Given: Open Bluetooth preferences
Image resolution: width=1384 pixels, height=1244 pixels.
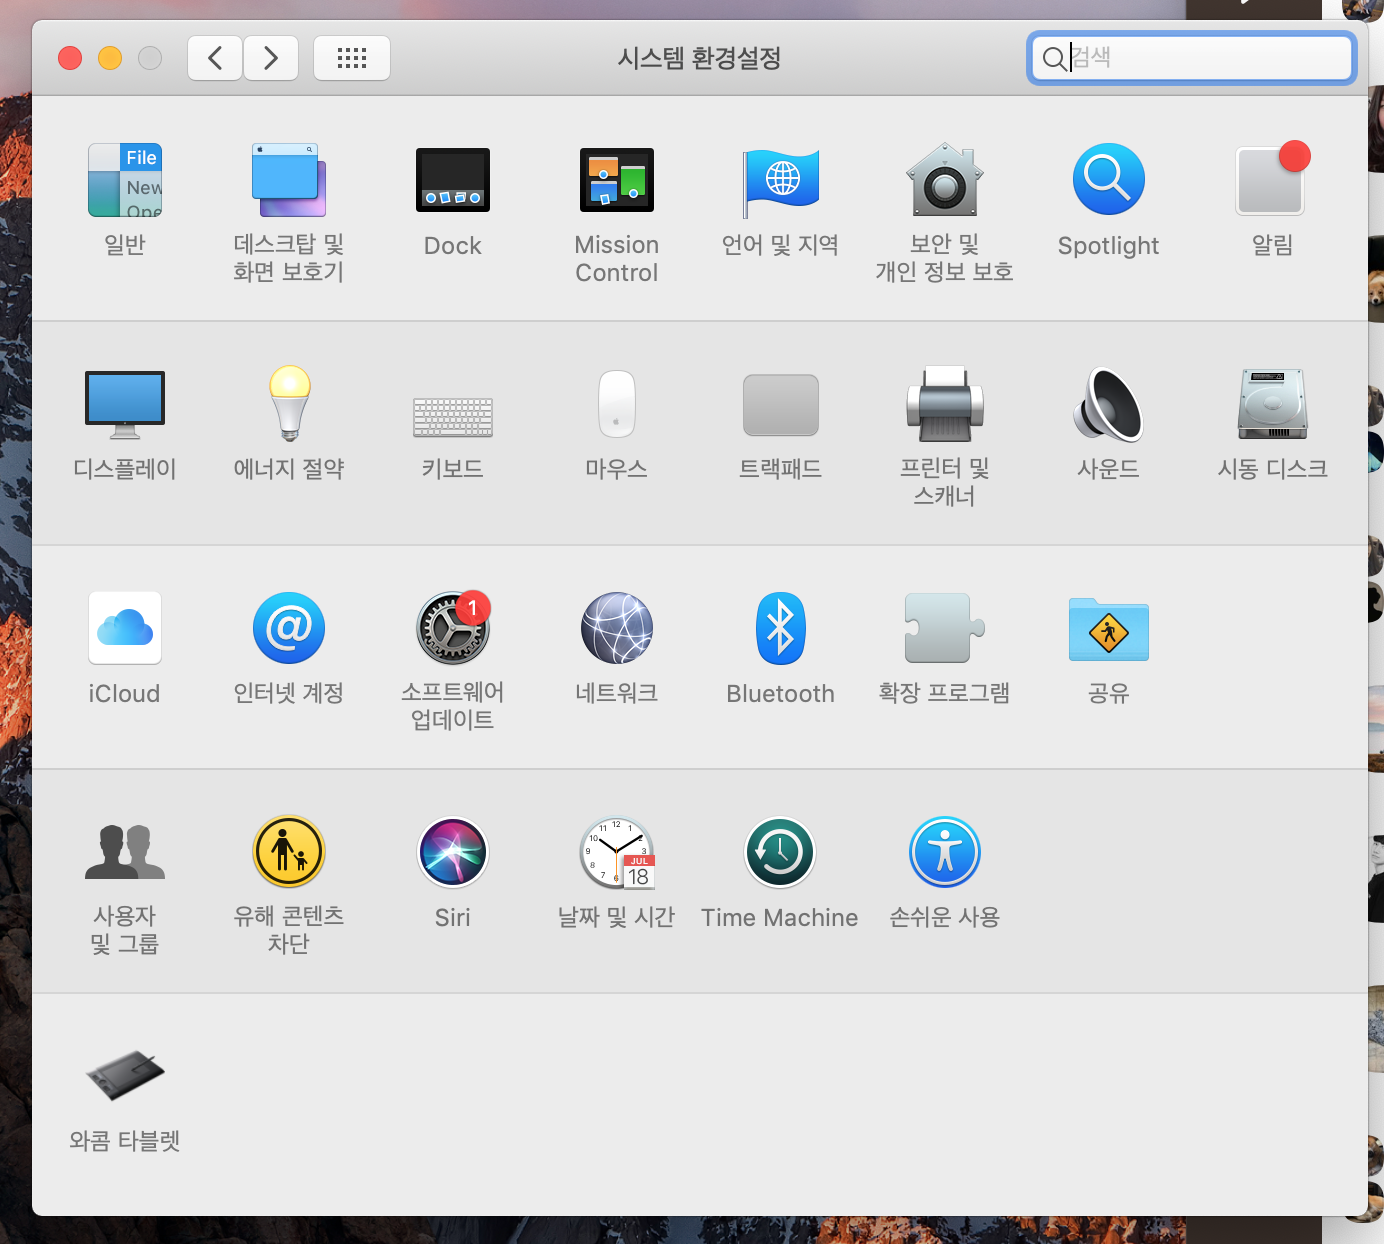Looking at the screenshot, I should tap(781, 629).
